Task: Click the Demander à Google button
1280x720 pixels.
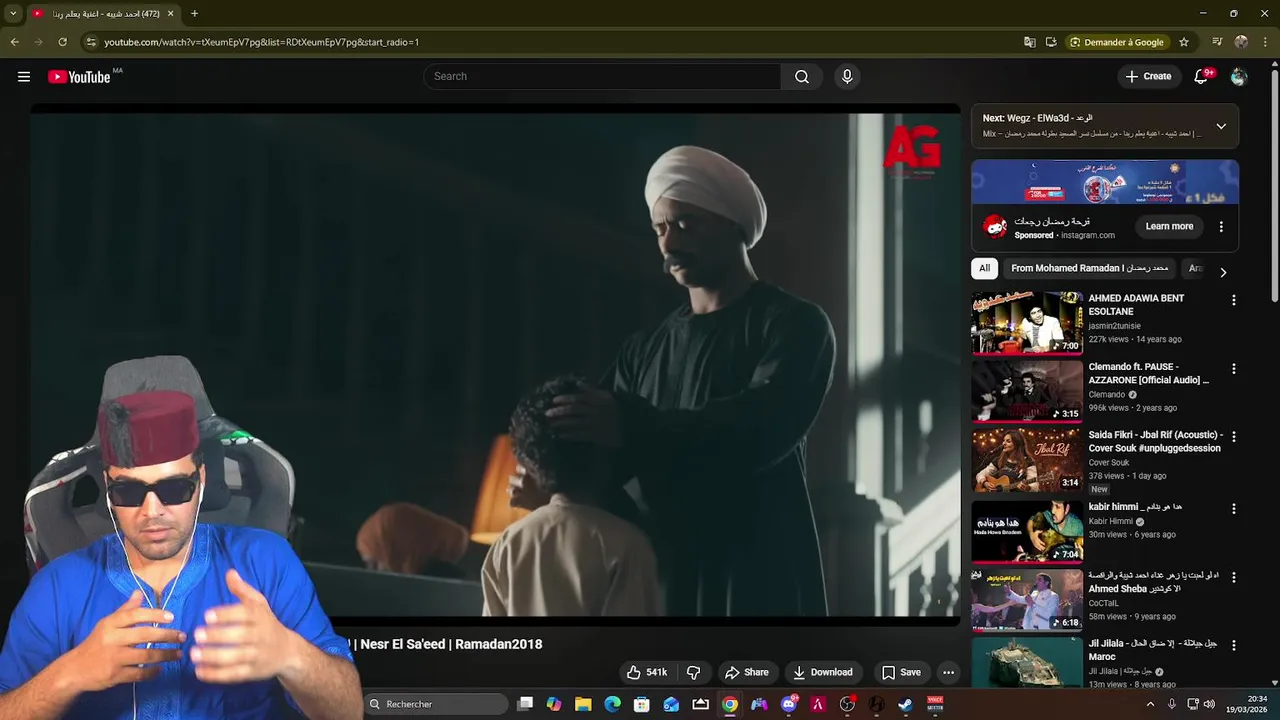Action: pos(1116,42)
